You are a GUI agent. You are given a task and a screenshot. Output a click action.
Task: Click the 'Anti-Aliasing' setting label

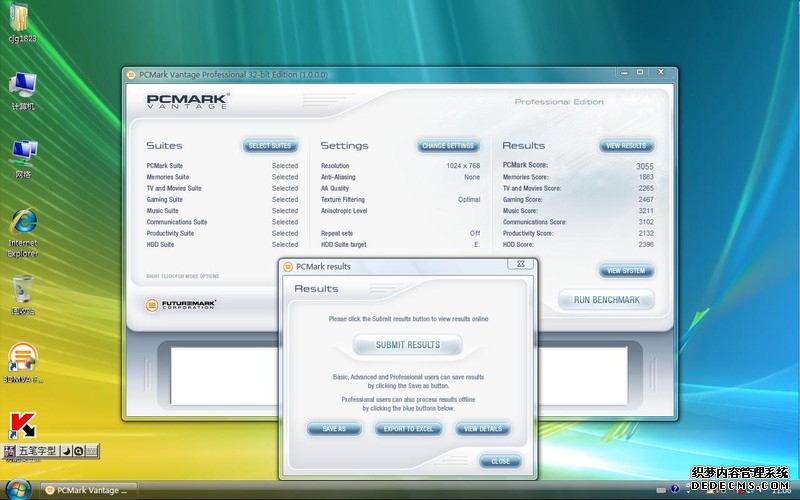(x=338, y=177)
